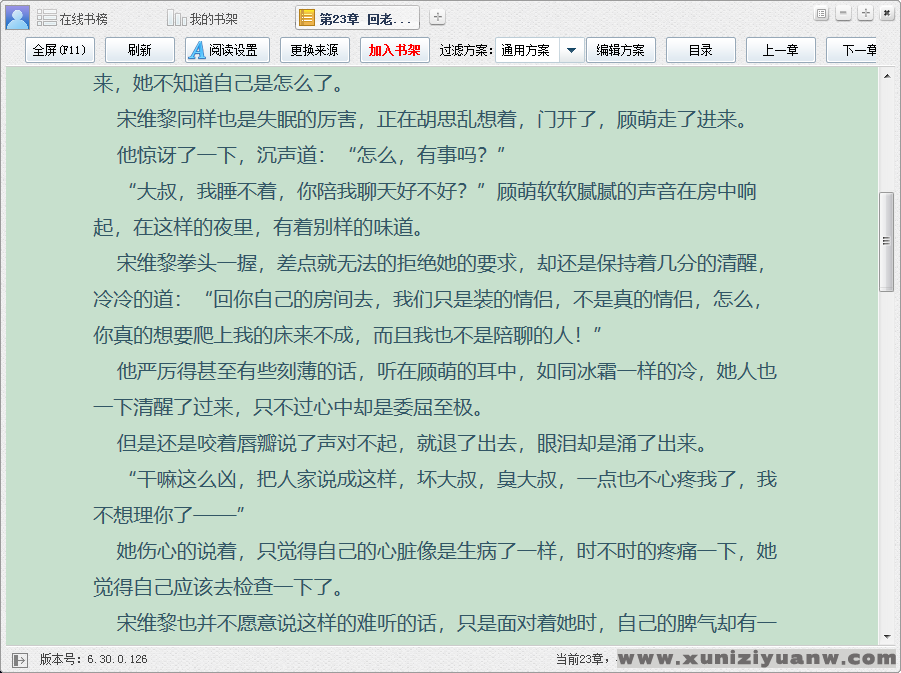Refresh the page with 刷新
The width and height of the screenshot is (901, 673).
(139, 50)
